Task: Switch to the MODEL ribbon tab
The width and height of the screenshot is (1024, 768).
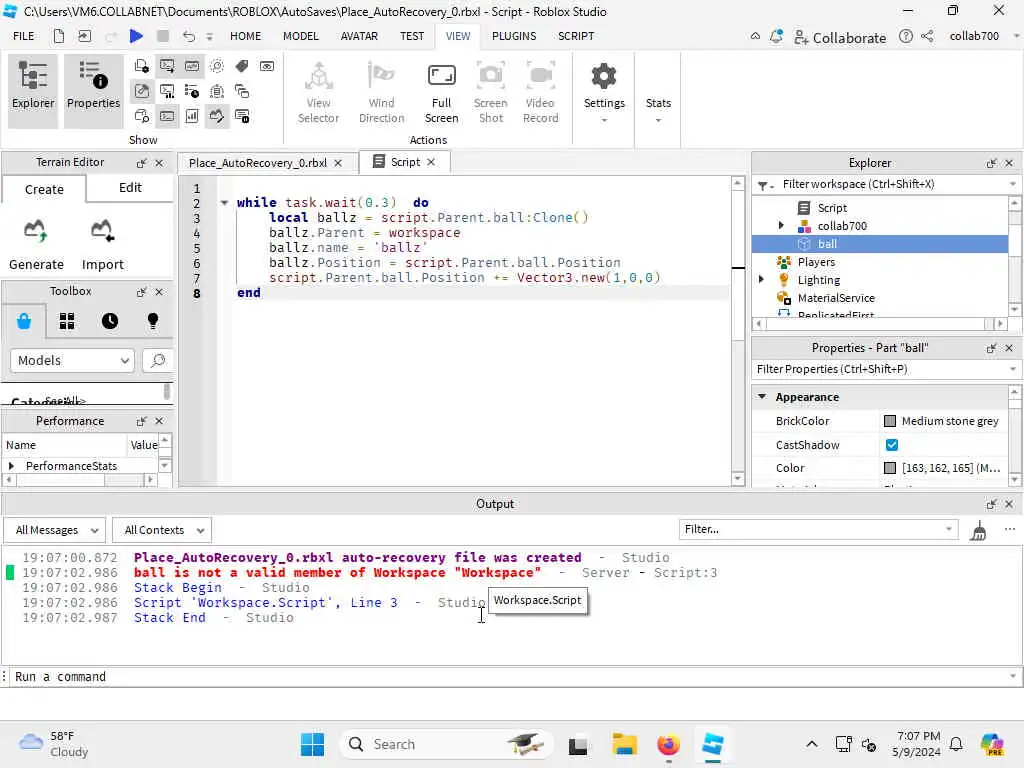Action: (300, 36)
